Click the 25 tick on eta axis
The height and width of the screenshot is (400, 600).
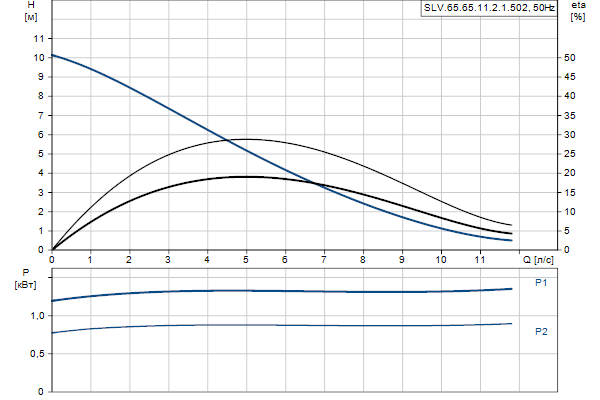click(x=568, y=154)
